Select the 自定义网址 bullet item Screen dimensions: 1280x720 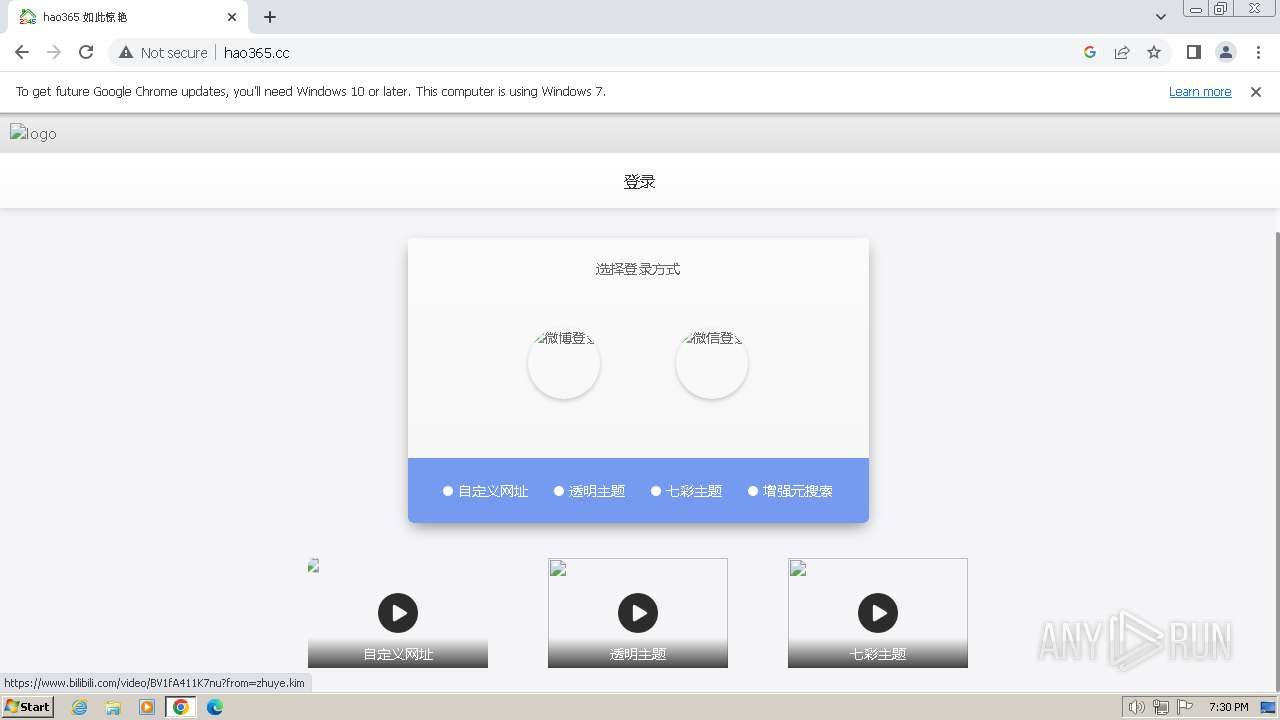tap(486, 491)
